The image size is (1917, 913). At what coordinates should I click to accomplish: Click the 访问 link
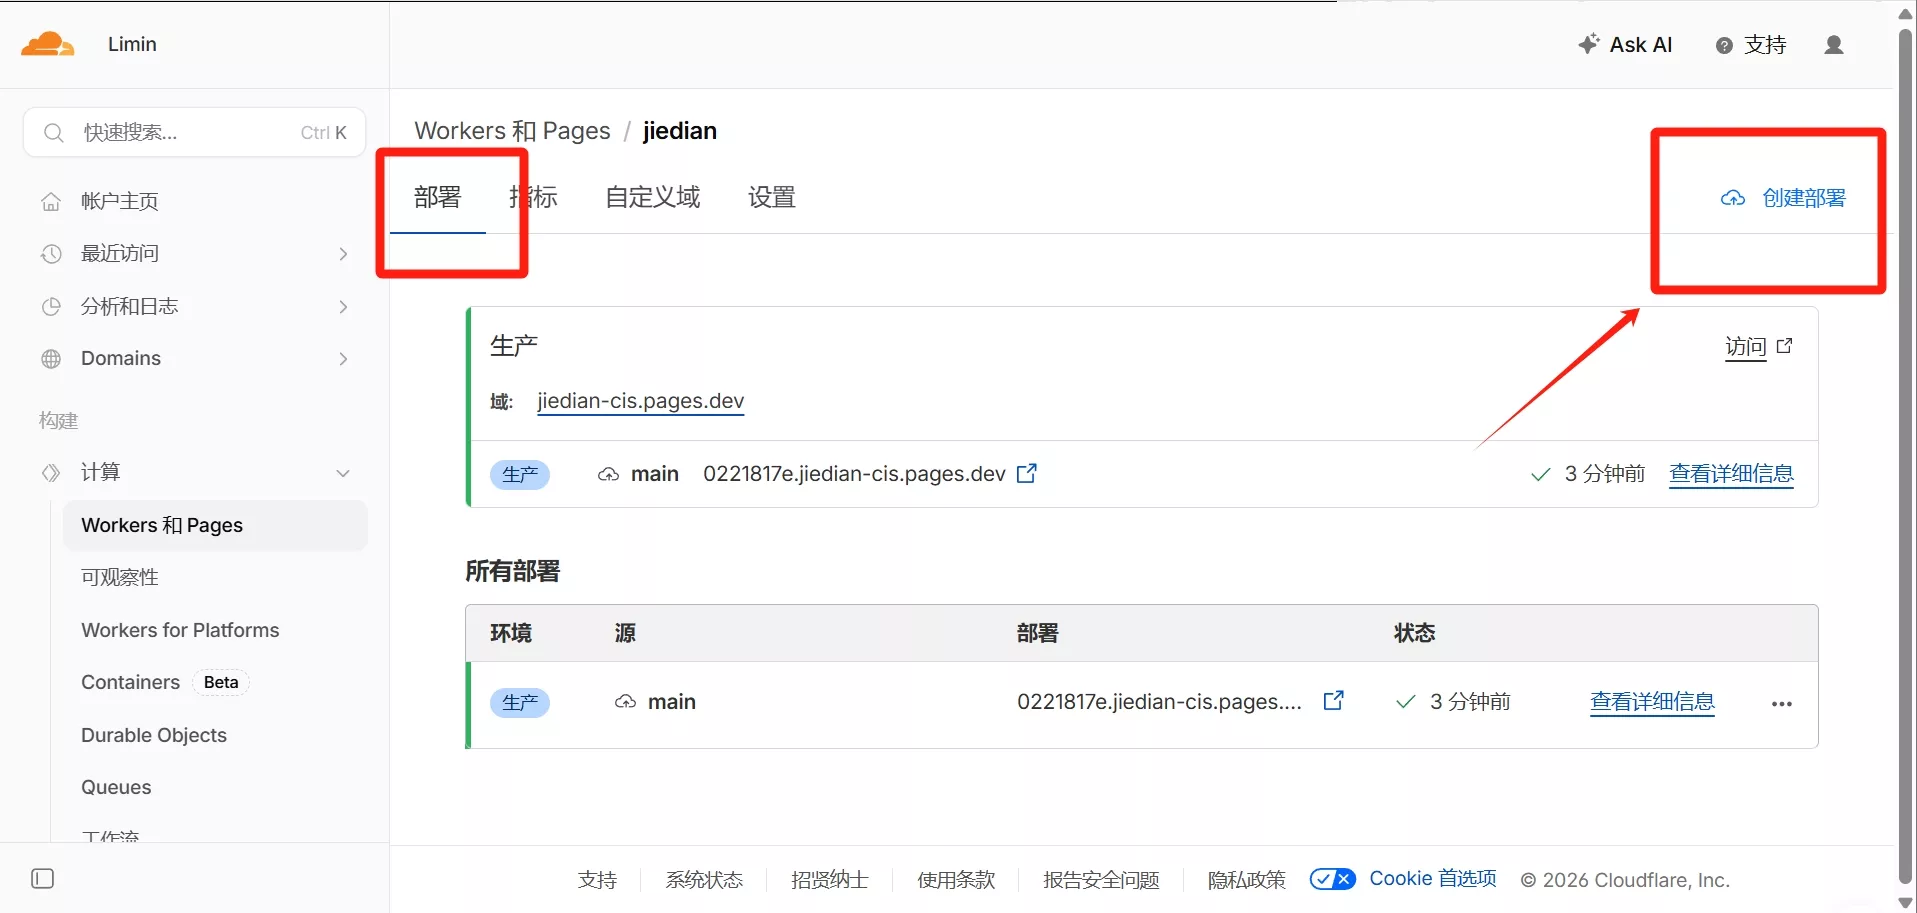(1746, 346)
